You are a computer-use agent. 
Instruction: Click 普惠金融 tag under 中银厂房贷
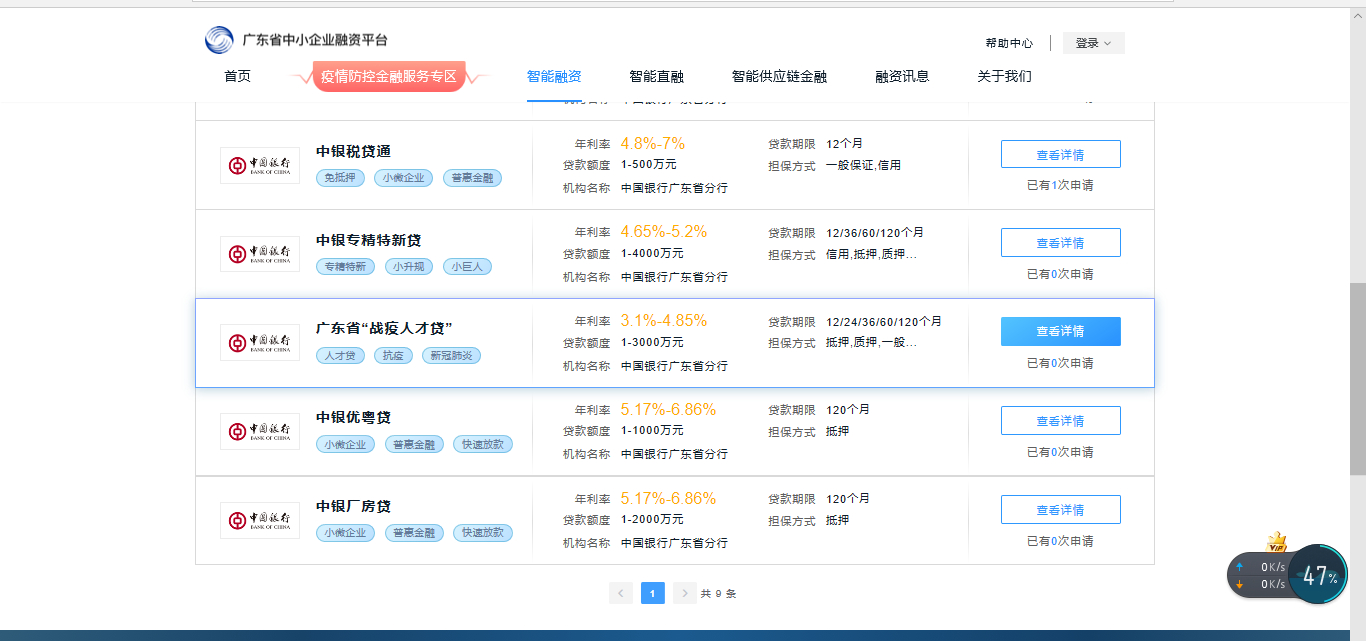click(x=414, y=533)
